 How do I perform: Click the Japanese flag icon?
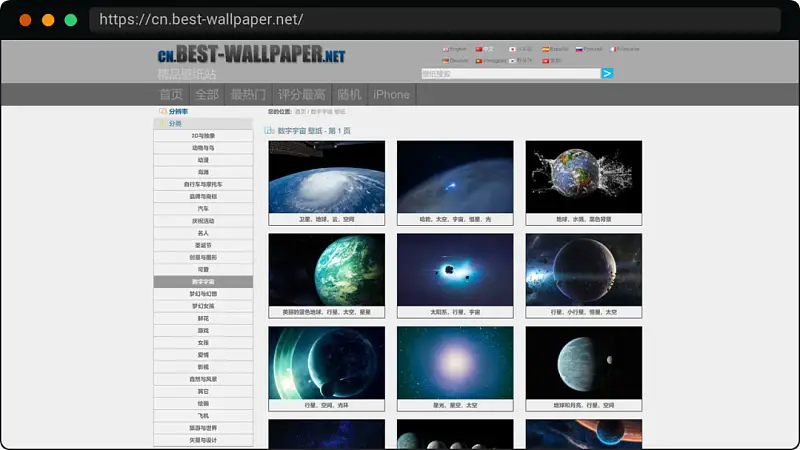coord(512,49)
